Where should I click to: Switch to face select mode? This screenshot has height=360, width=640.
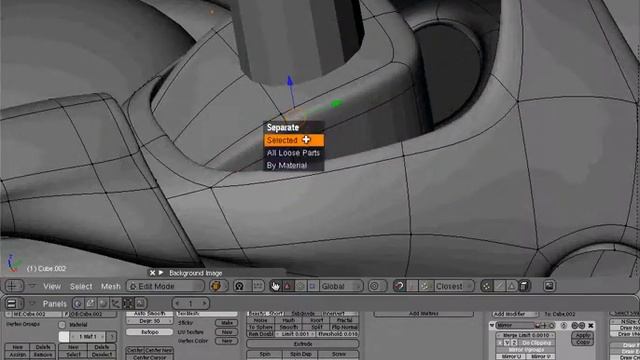click(x=511, y=286)
